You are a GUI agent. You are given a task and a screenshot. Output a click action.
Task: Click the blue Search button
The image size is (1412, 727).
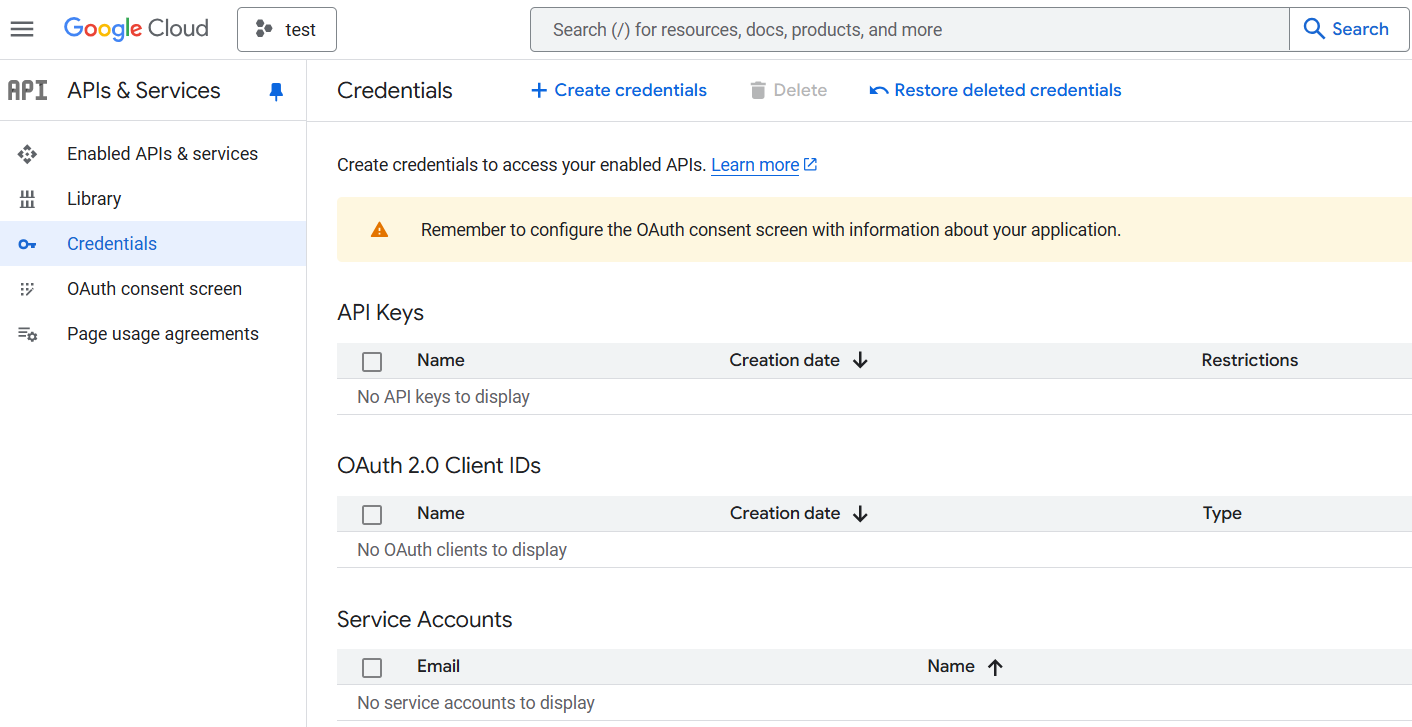coord(1349,30)
